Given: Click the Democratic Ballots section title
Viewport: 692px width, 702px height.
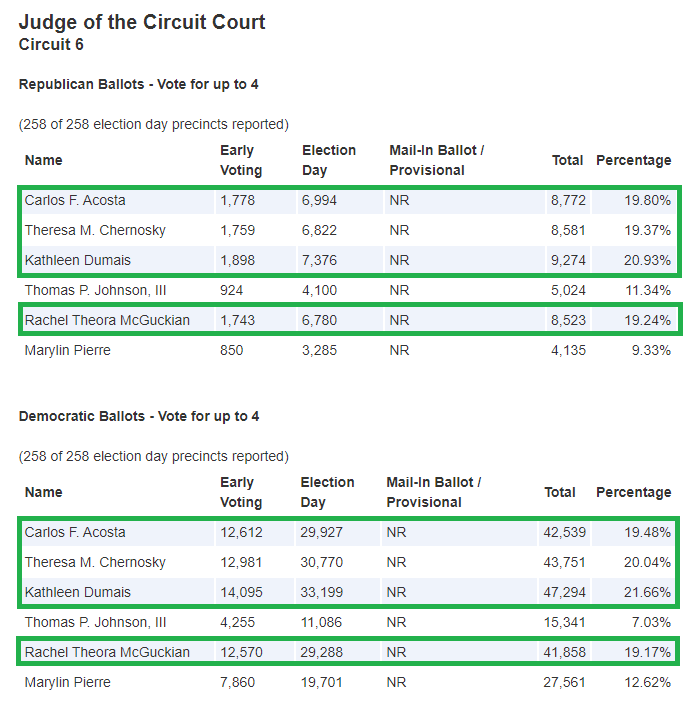Looking at the screenshot, I should point(139,416).
